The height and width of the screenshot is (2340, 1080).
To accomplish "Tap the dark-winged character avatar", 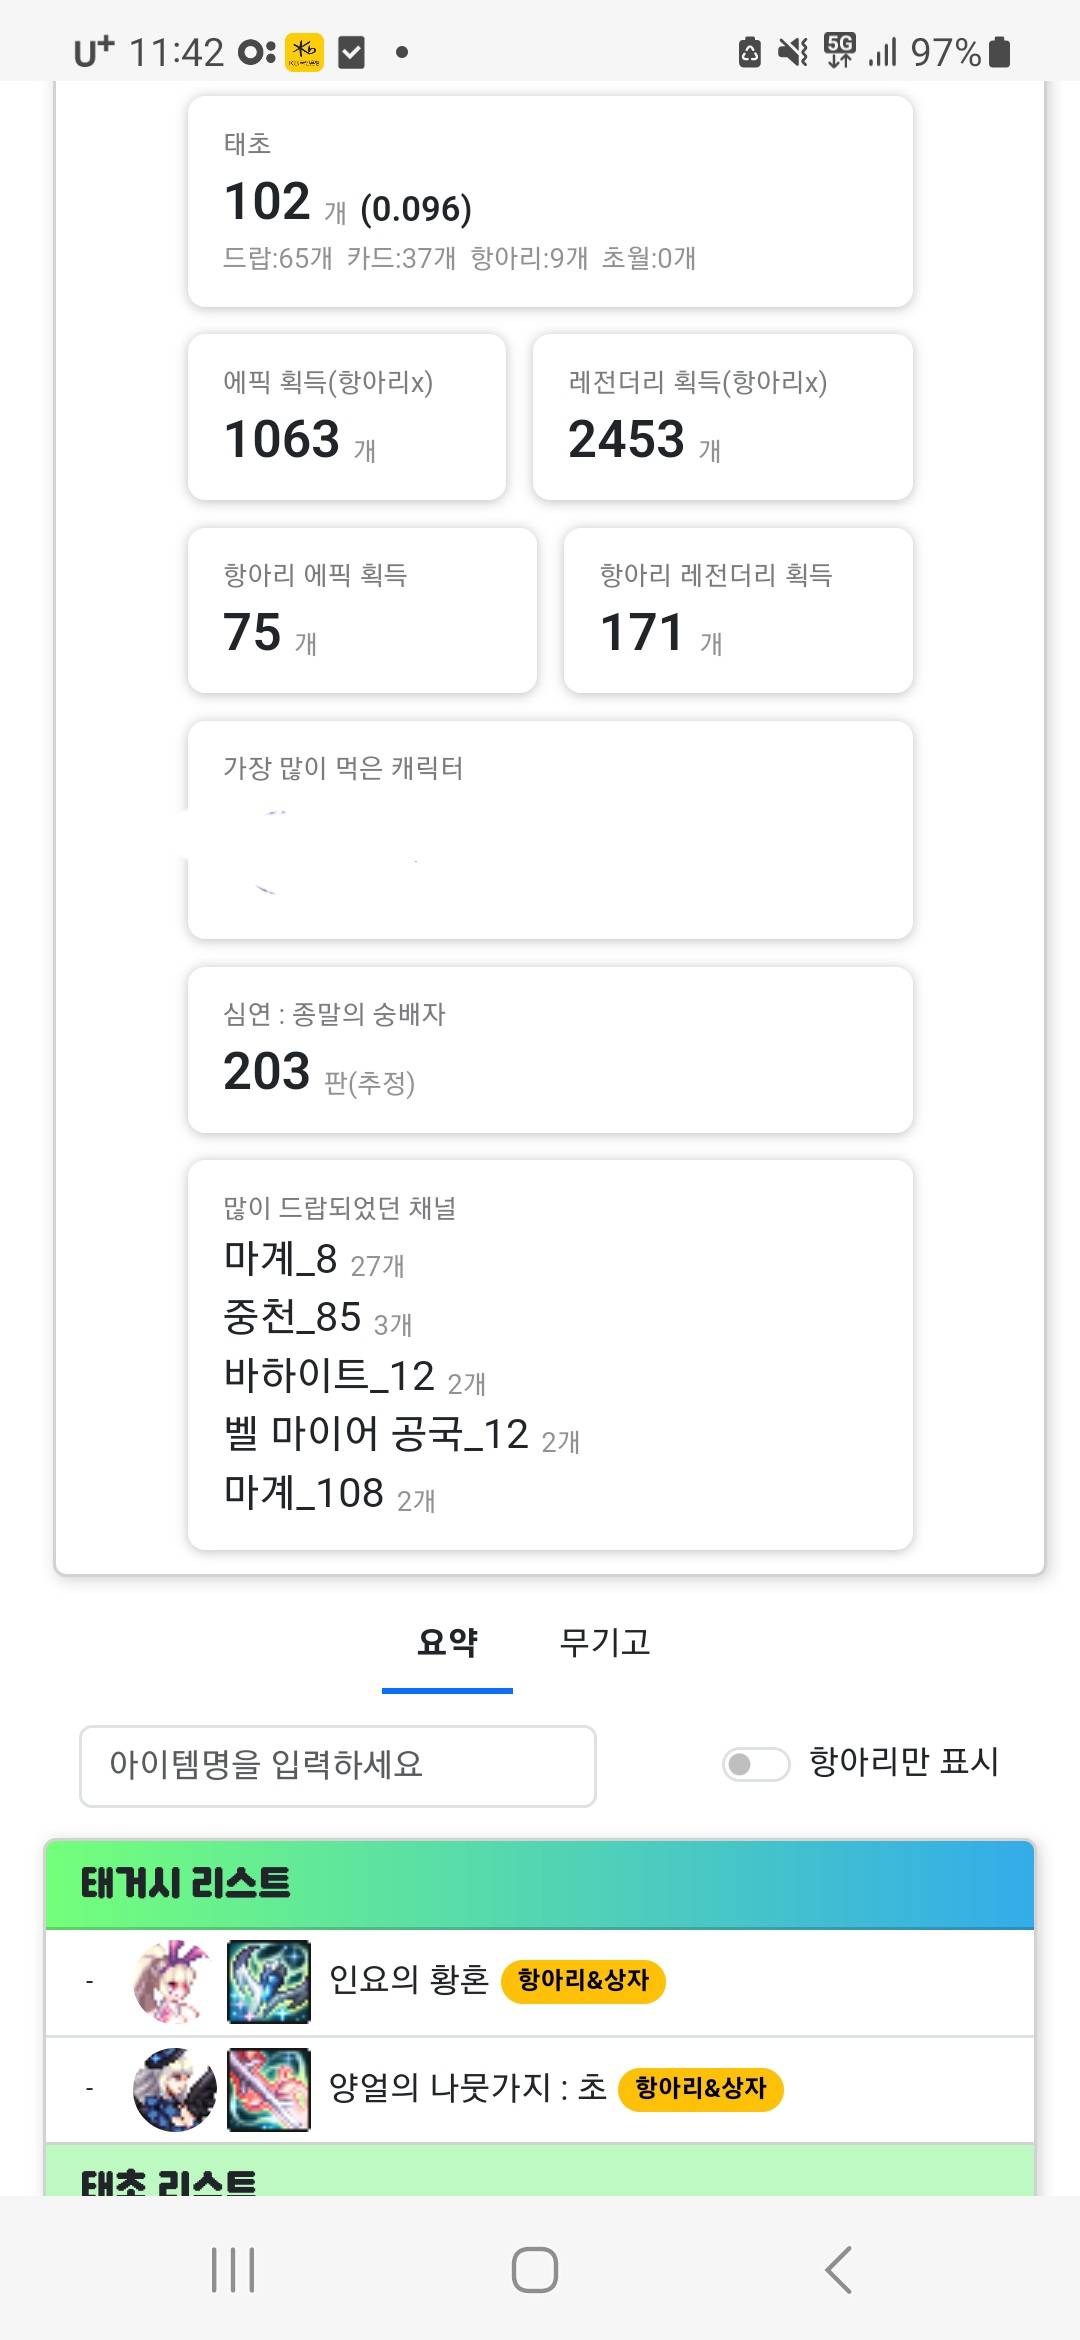I will (x=174, y=2089).
